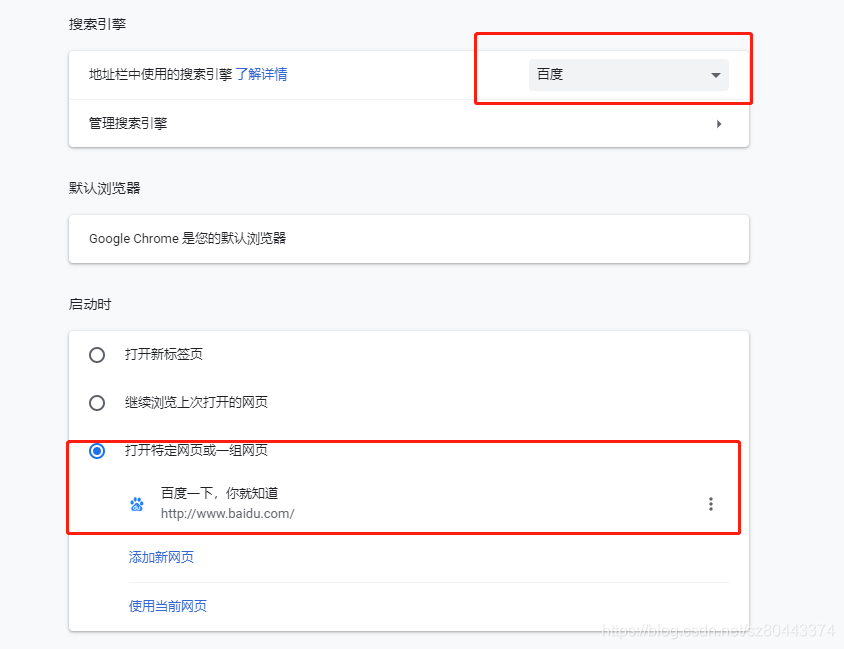
Task: Click the 使用当前网页 link
Action: coord(167,606)
